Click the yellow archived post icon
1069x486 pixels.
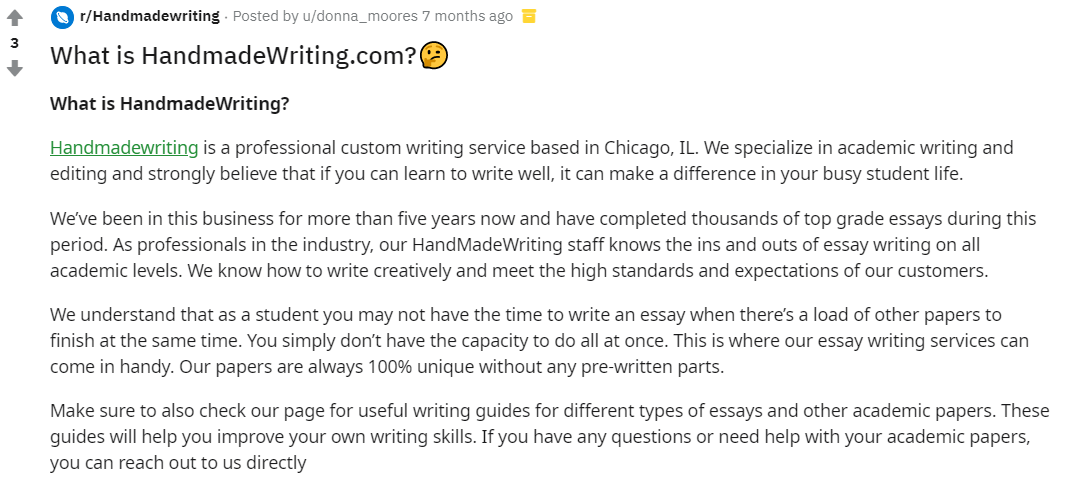coord(529,16)
